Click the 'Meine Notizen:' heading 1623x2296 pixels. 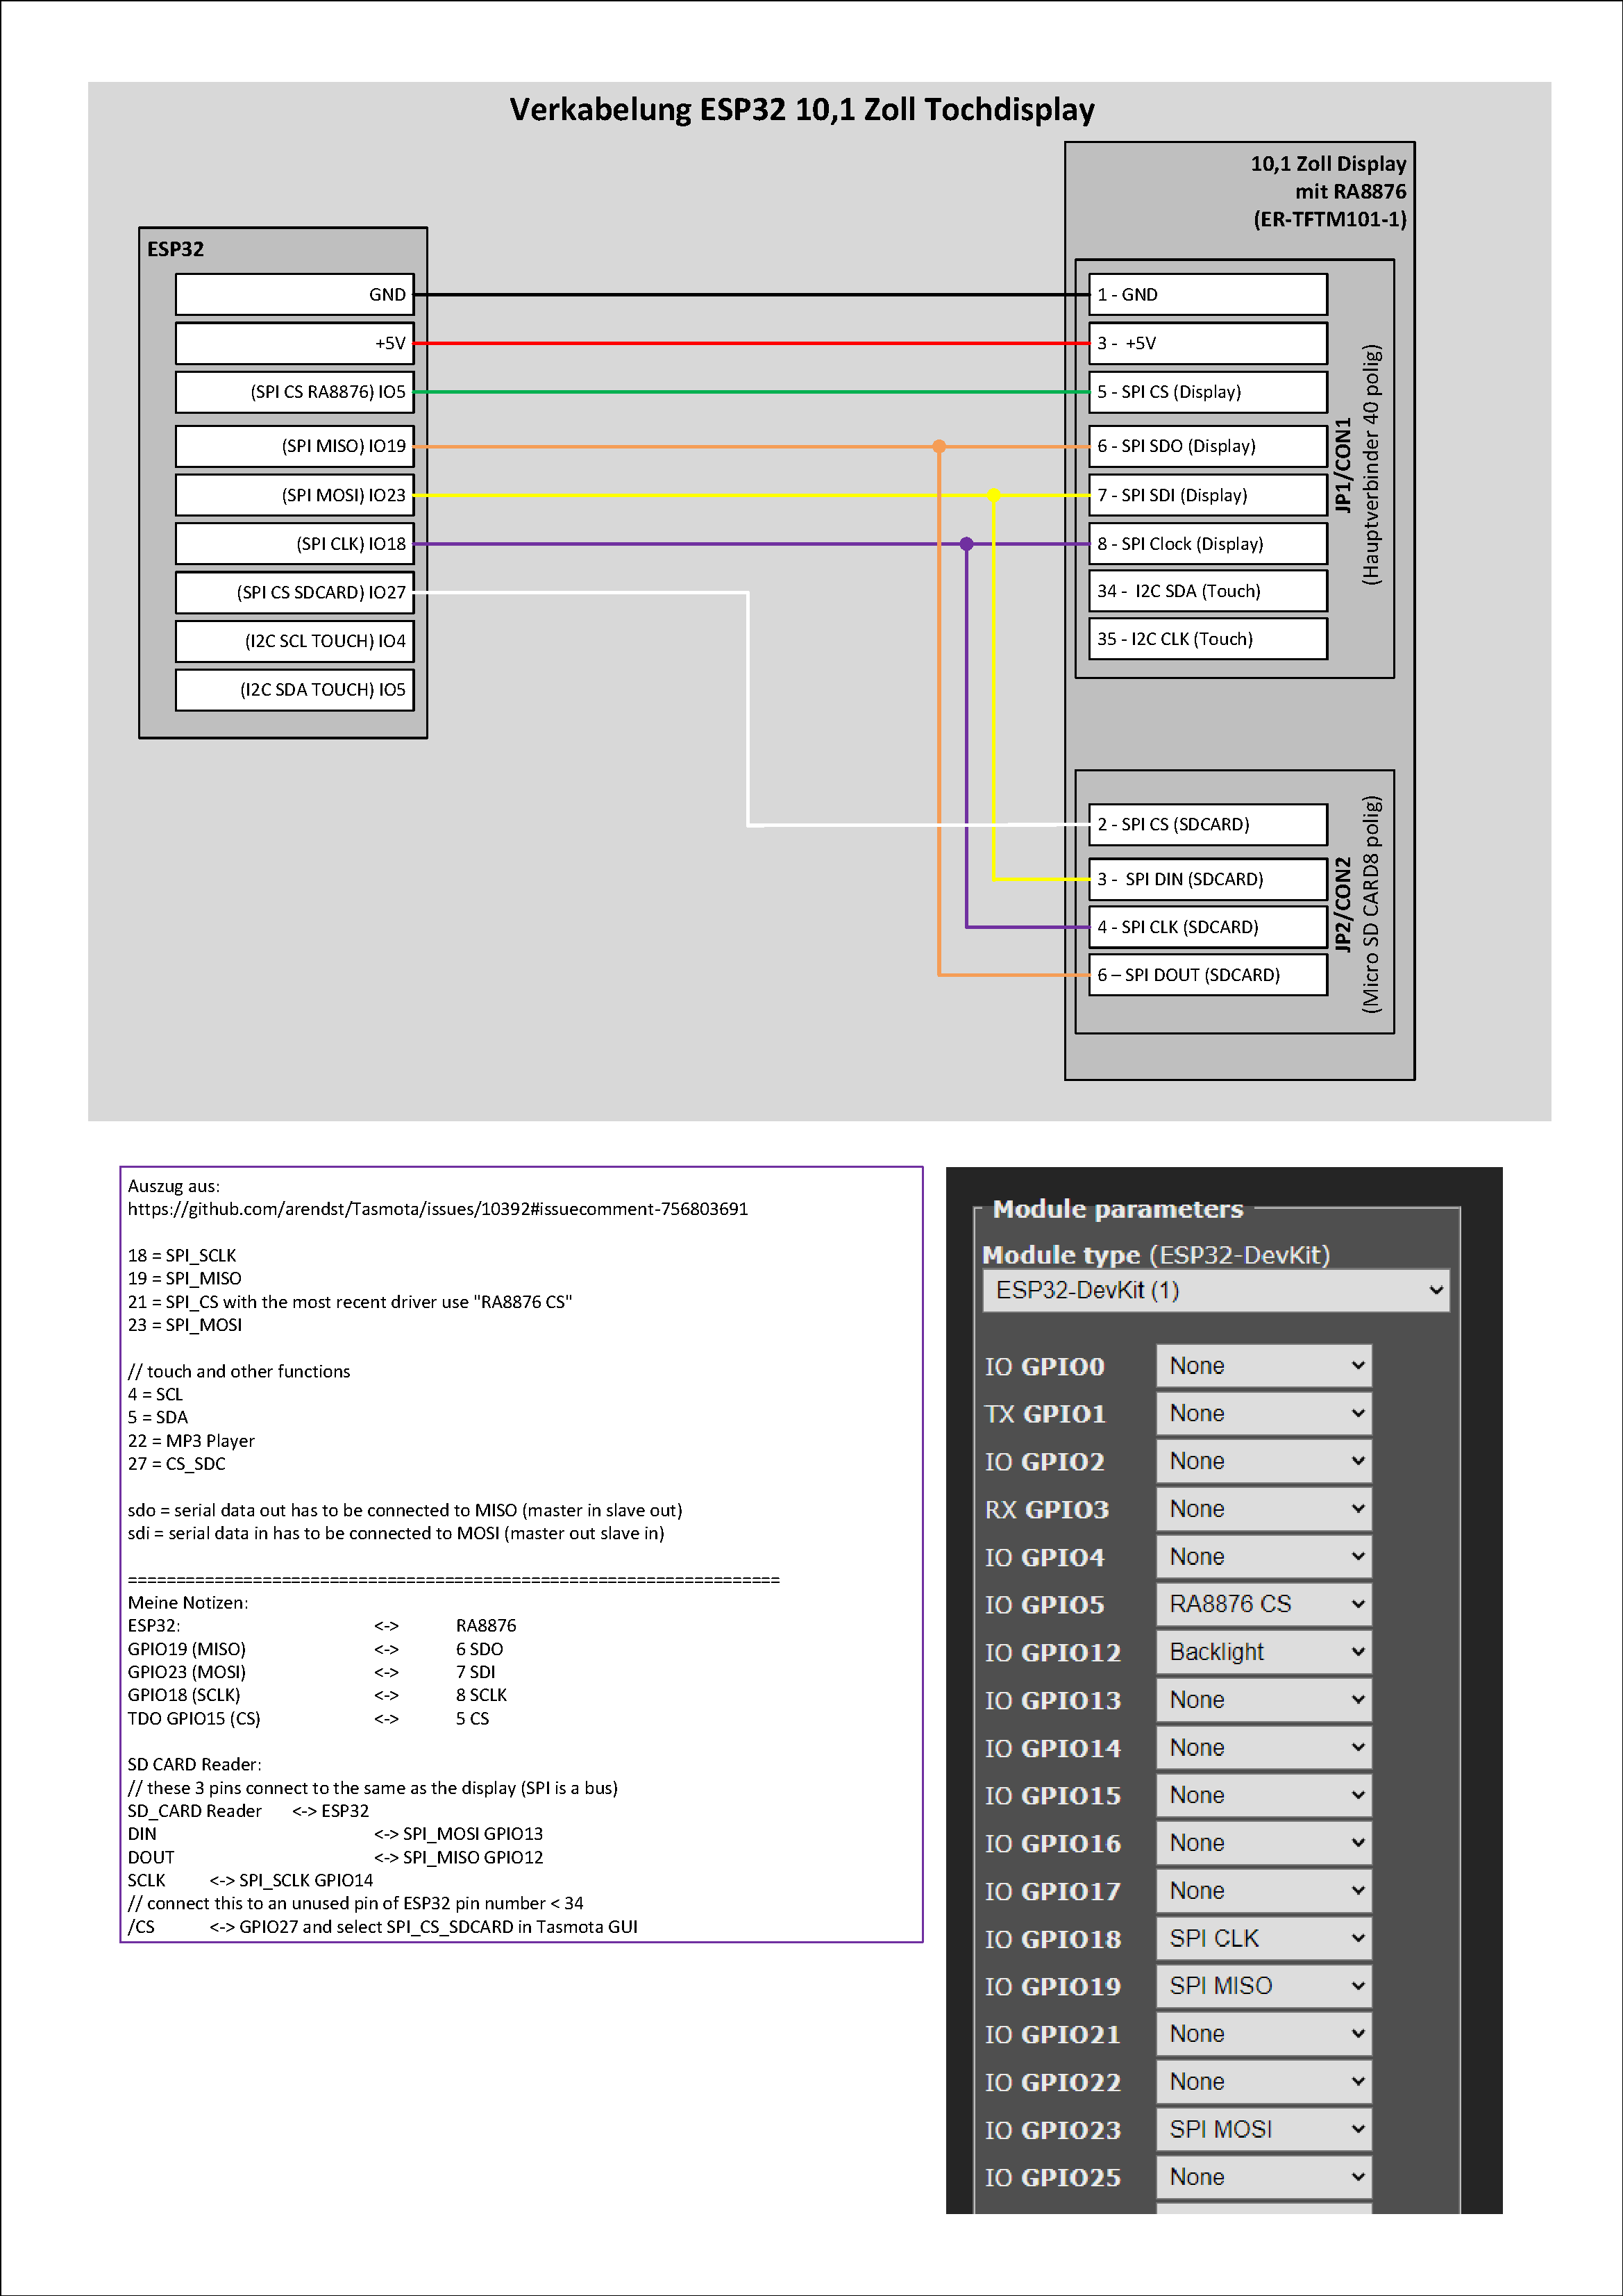coord(188,1603)
